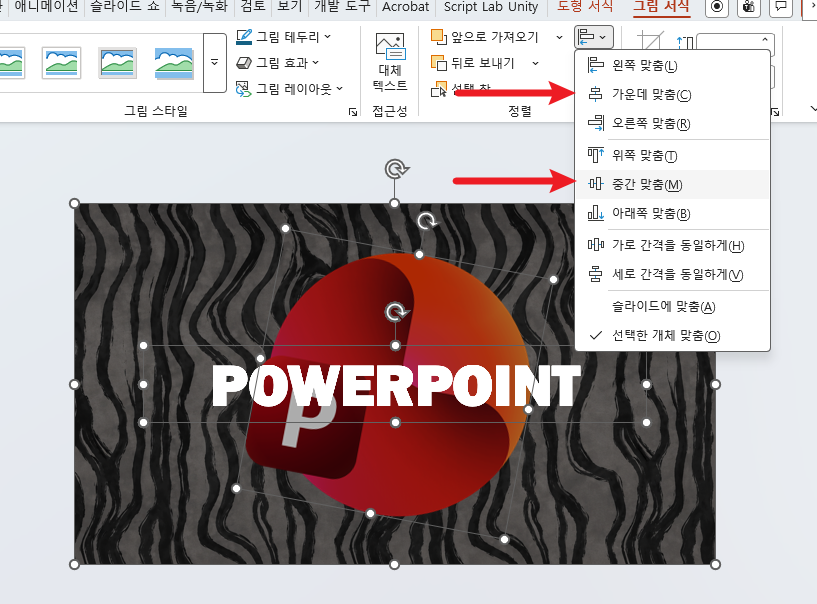Open the align objects dropdown button

click(x=593, y=37)
